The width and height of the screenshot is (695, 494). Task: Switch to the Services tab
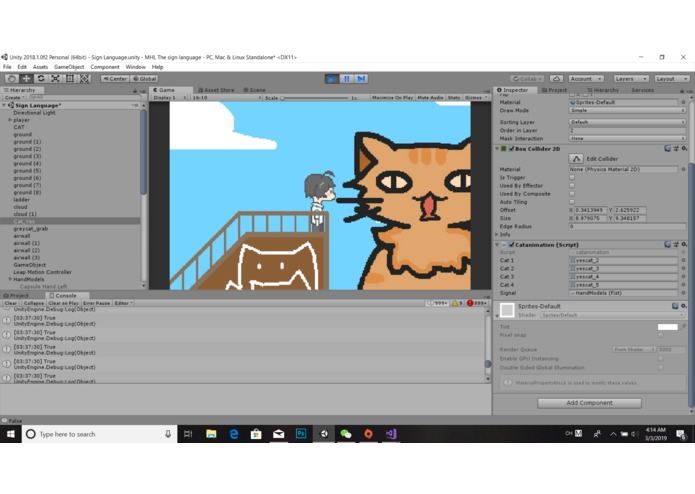[x=643, y=90]
